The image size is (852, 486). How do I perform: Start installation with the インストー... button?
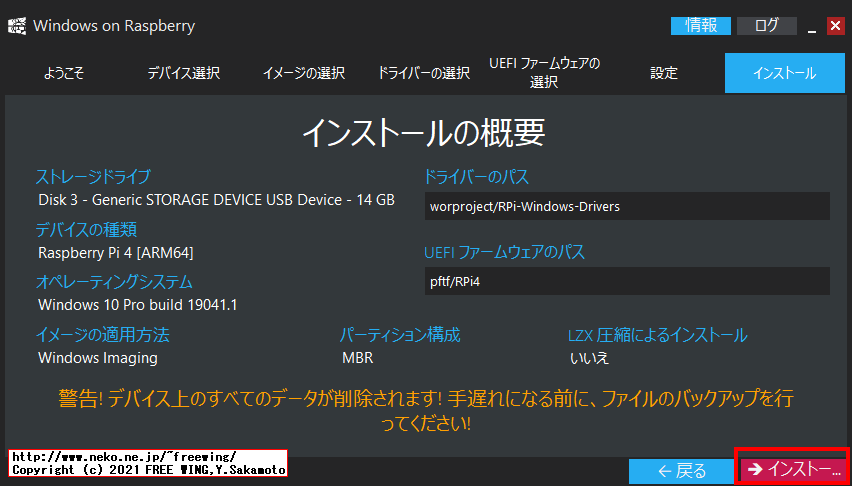(792, 468)
